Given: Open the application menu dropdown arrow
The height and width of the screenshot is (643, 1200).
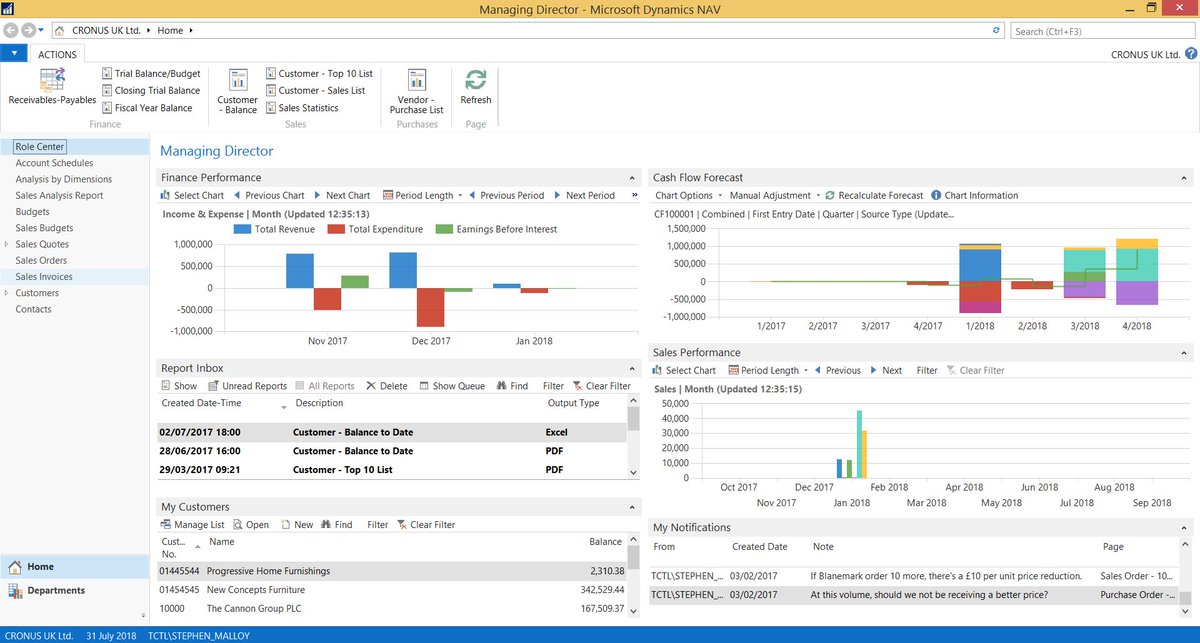Looking at the screenshot, I should point(14,53).
